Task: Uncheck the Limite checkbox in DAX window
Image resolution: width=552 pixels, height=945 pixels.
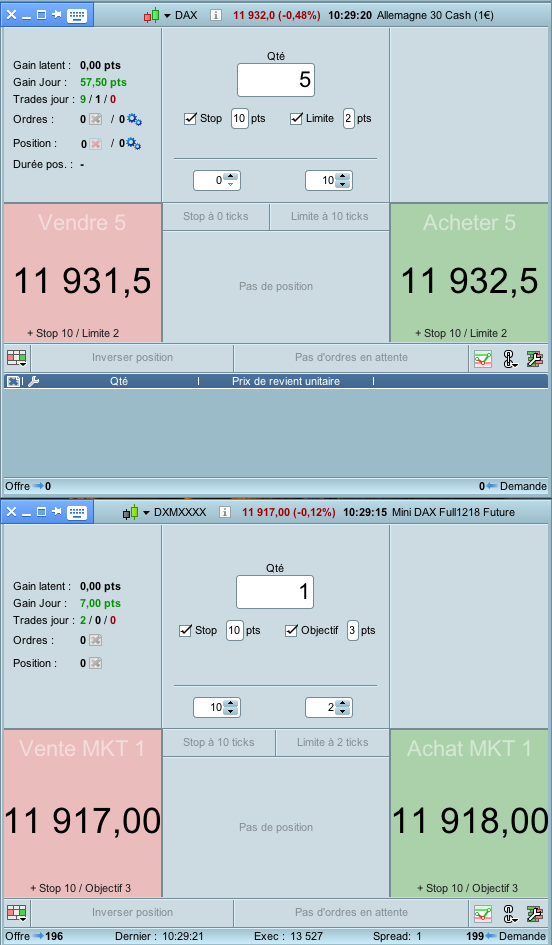Action: click(x=296, y=118)
